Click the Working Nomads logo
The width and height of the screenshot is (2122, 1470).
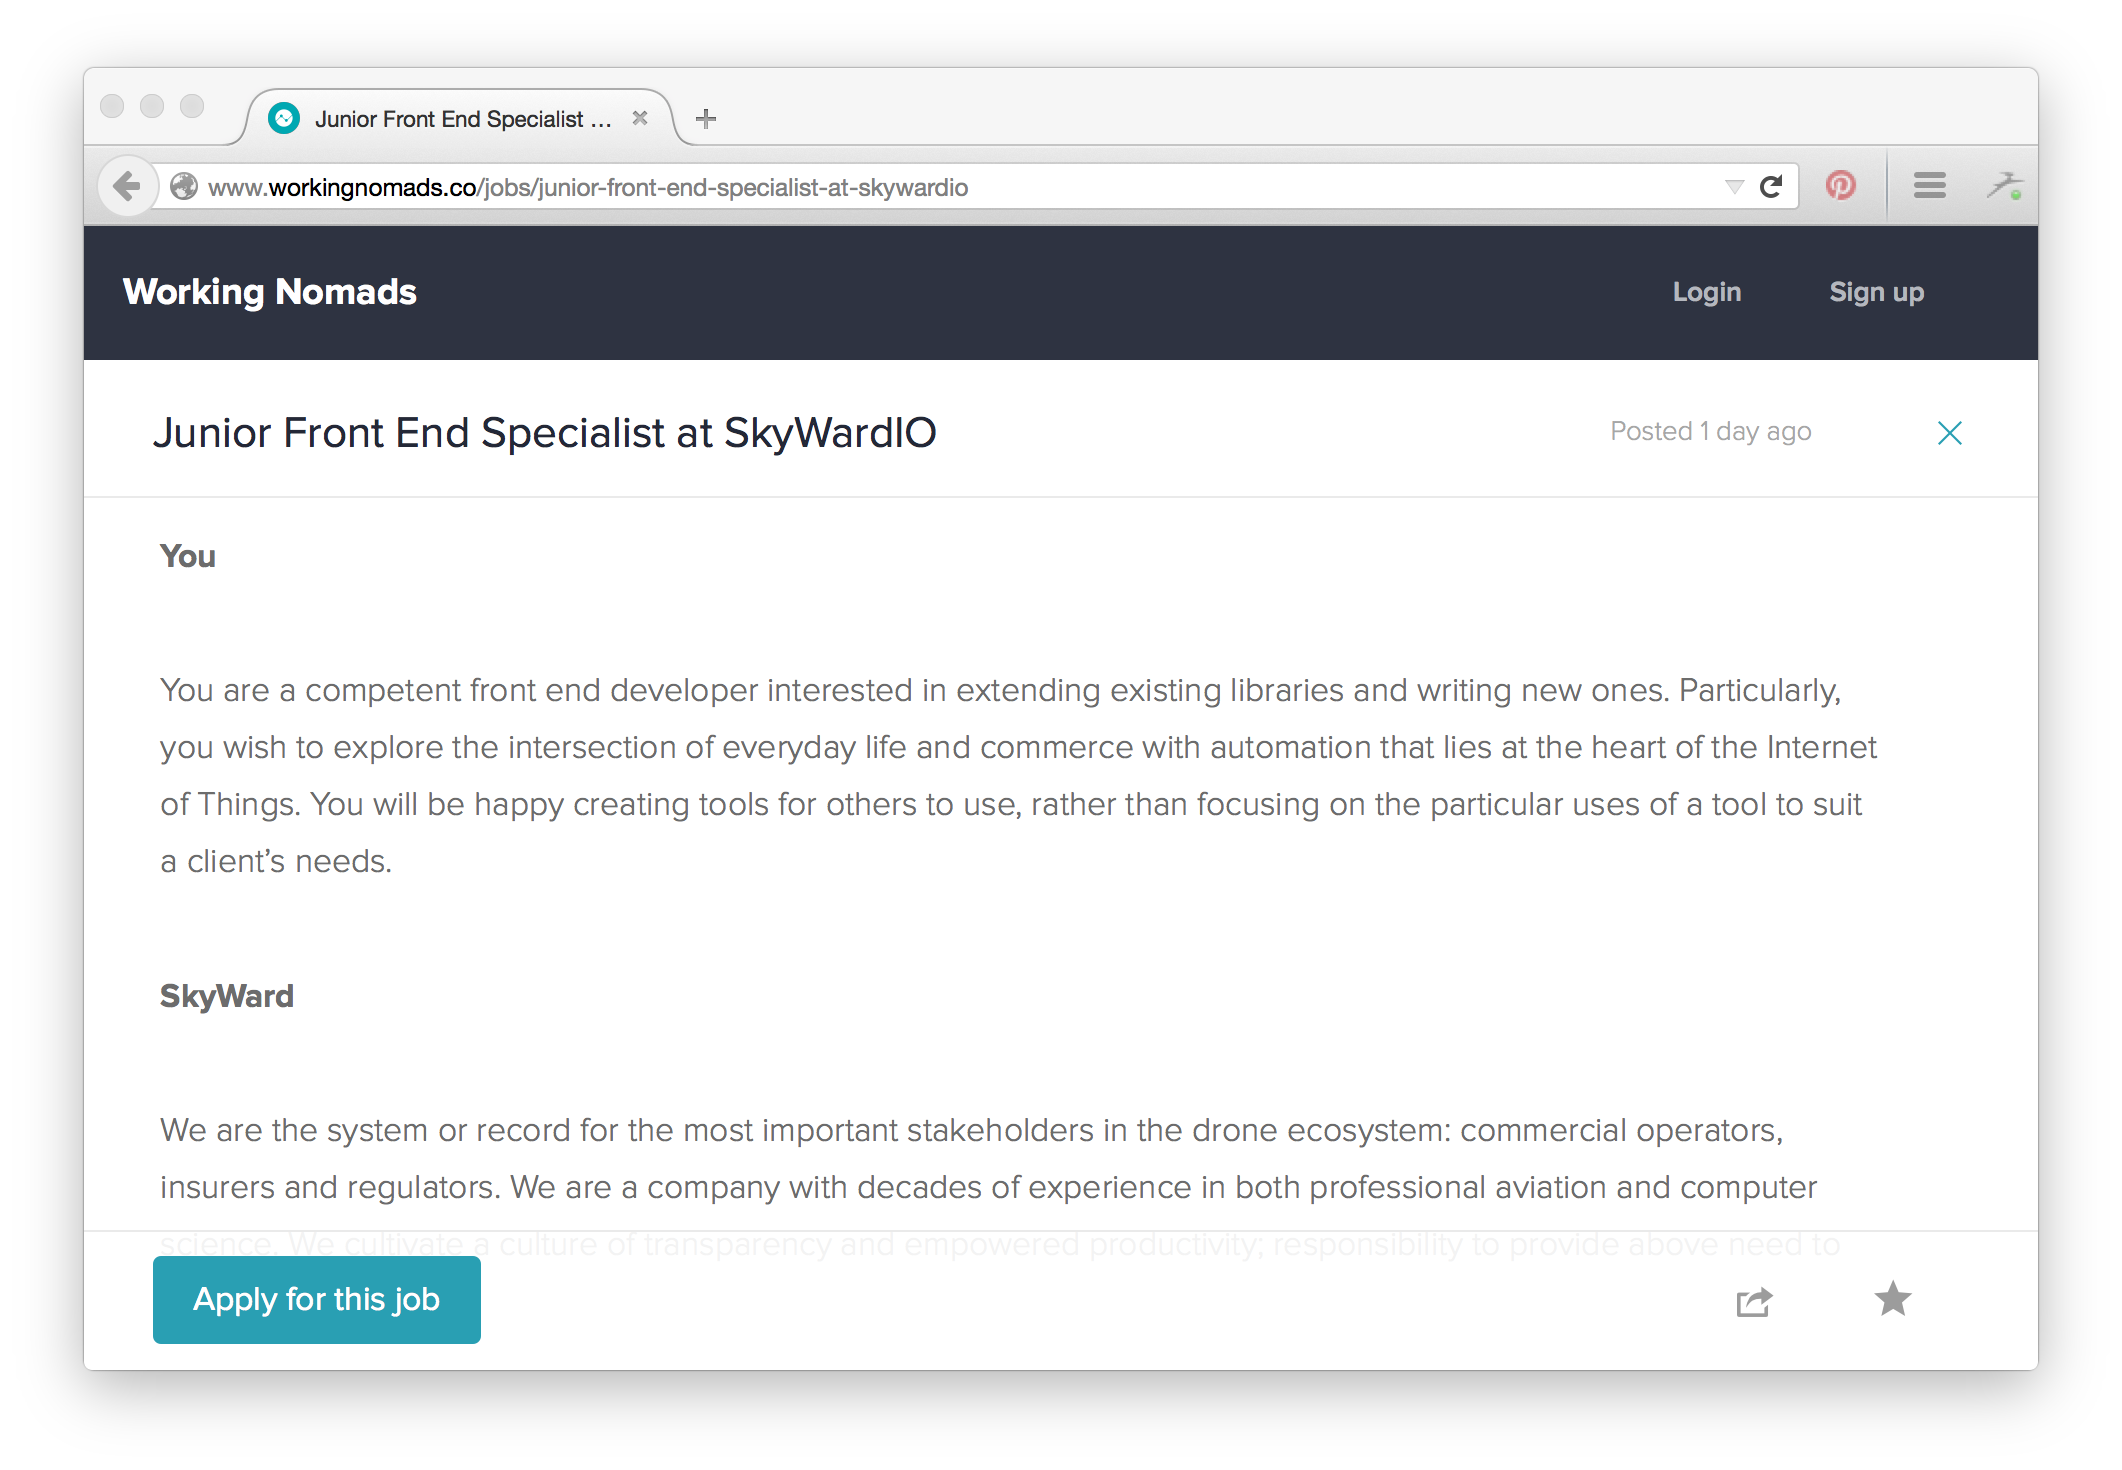click(x=270, y=292)
